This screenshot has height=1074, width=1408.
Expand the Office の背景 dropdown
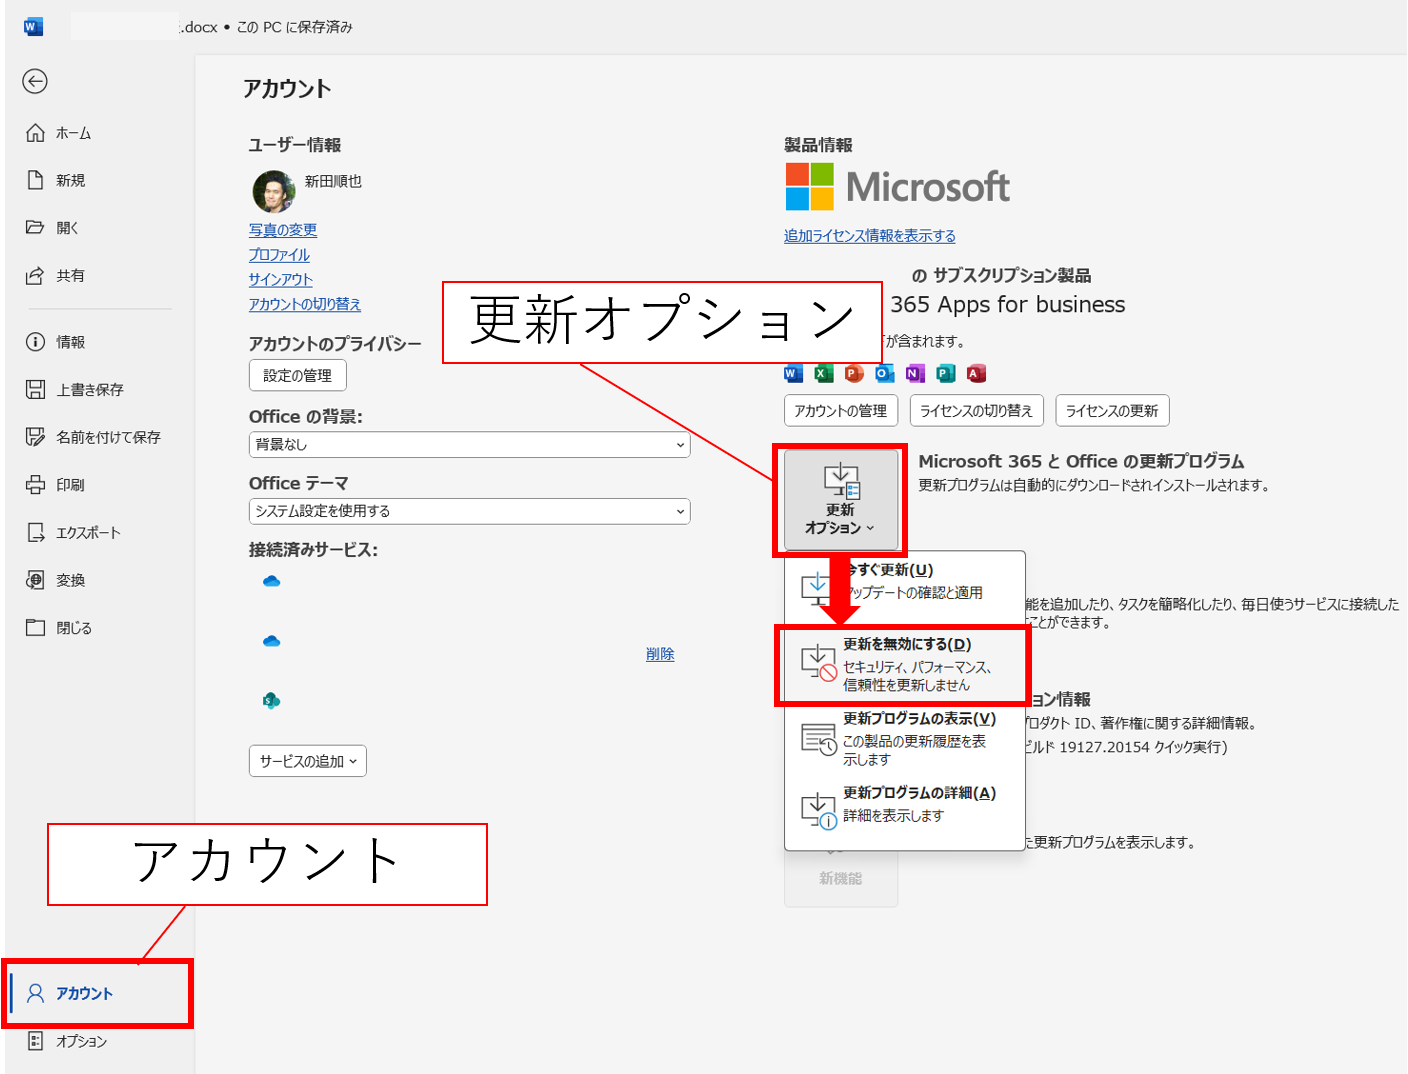pyautogui.click(x=469, y=445)
